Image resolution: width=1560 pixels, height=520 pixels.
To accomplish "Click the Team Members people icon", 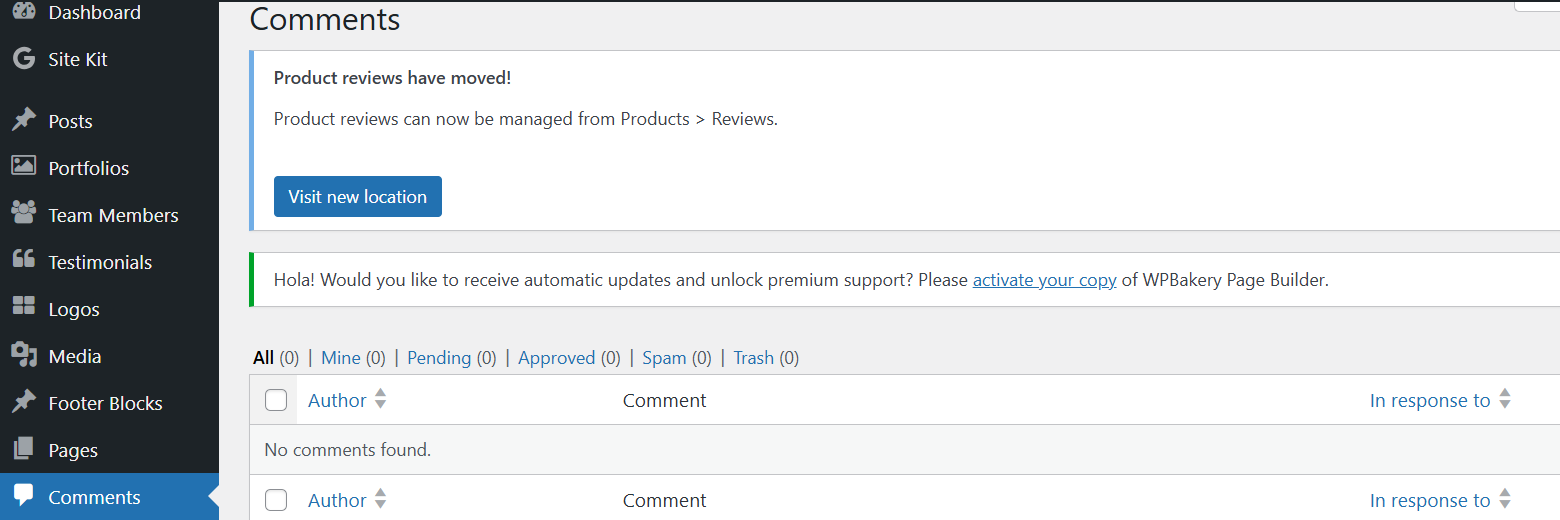I will (24, 214).
